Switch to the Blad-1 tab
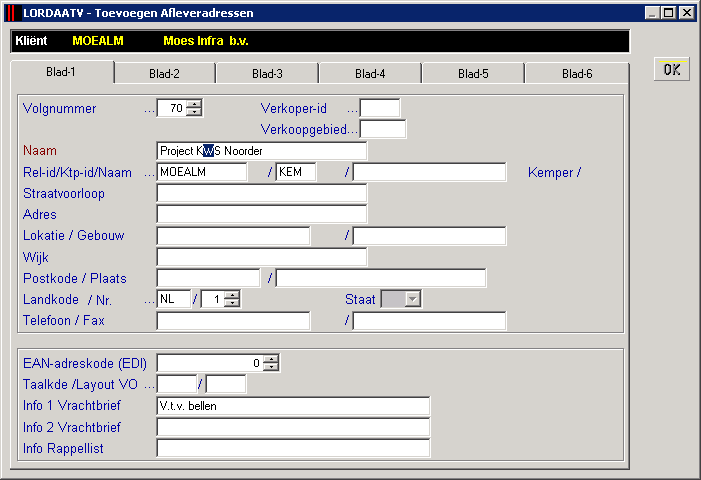 click(x=62, y=72)
